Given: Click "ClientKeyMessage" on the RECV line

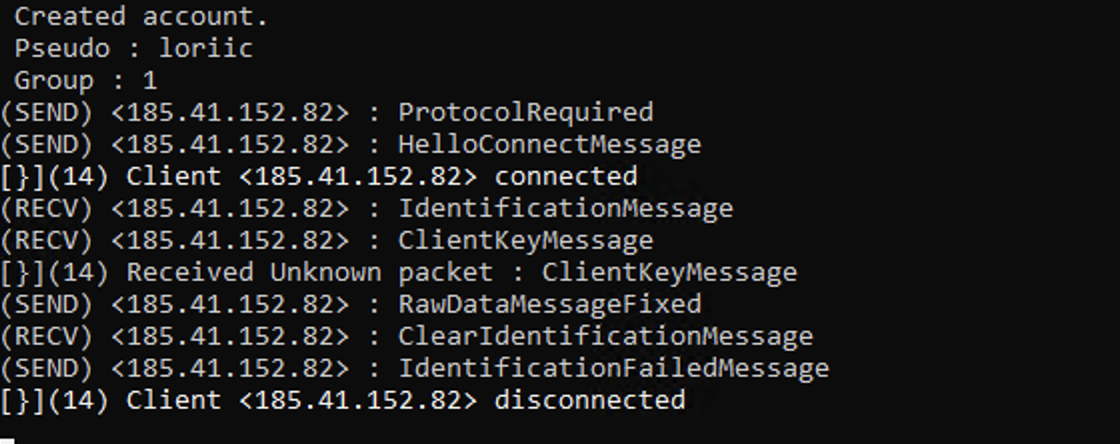Looking at the screenshot, I should point(526,241).
